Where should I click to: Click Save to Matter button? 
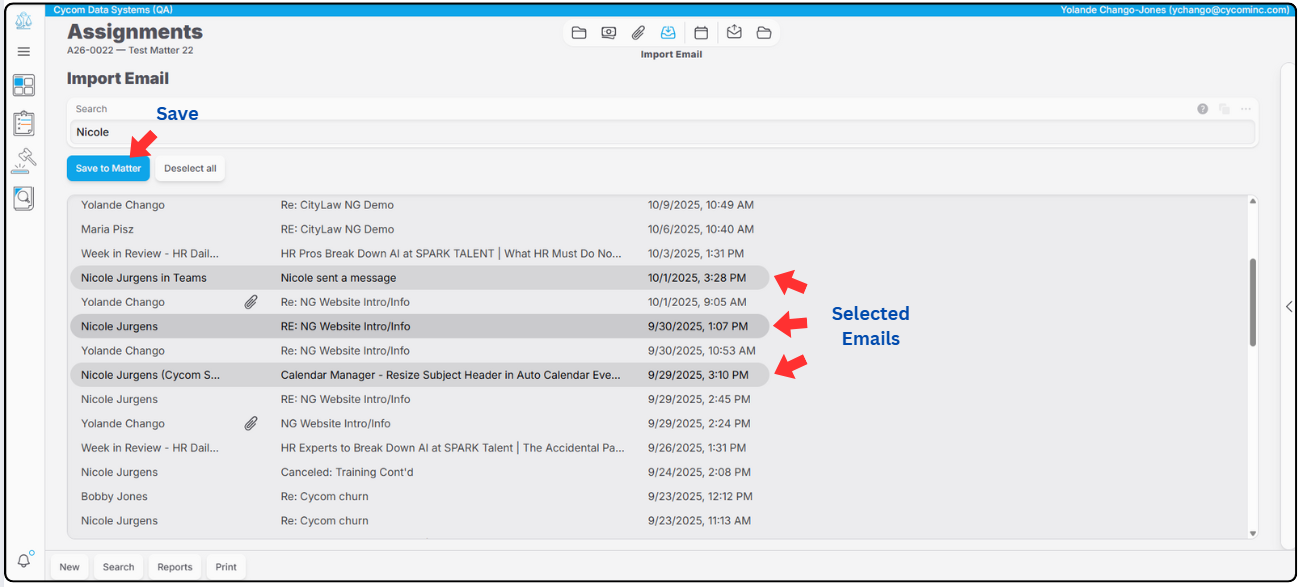click(x=108, y=168)
